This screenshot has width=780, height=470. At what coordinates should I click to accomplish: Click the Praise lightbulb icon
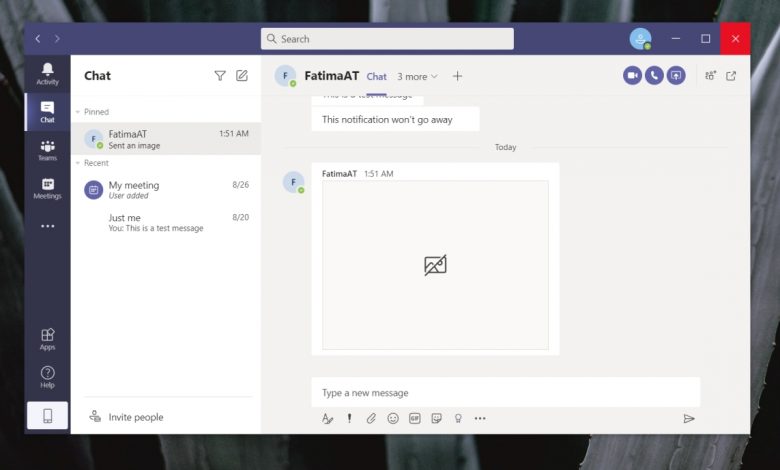click(458, 418)
